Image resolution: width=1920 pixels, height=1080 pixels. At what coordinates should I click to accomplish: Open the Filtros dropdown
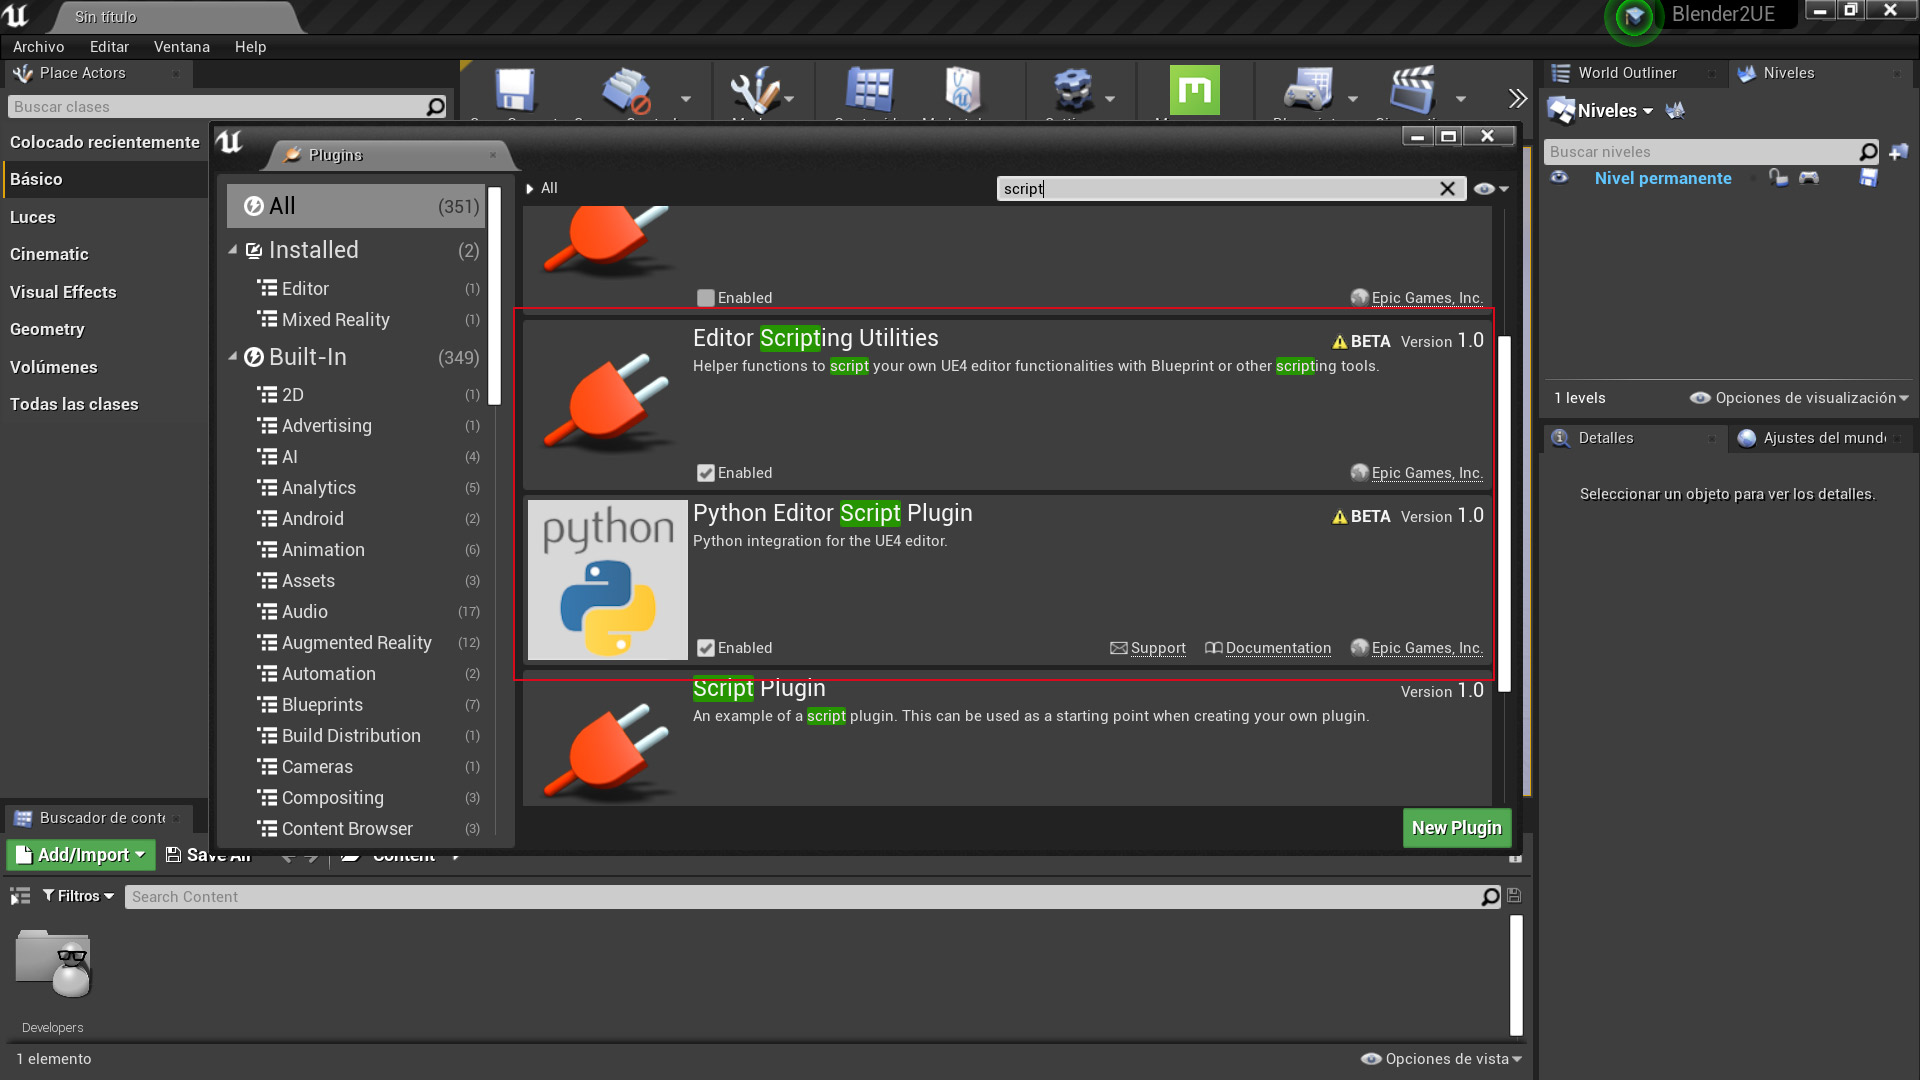click(78, 896)
